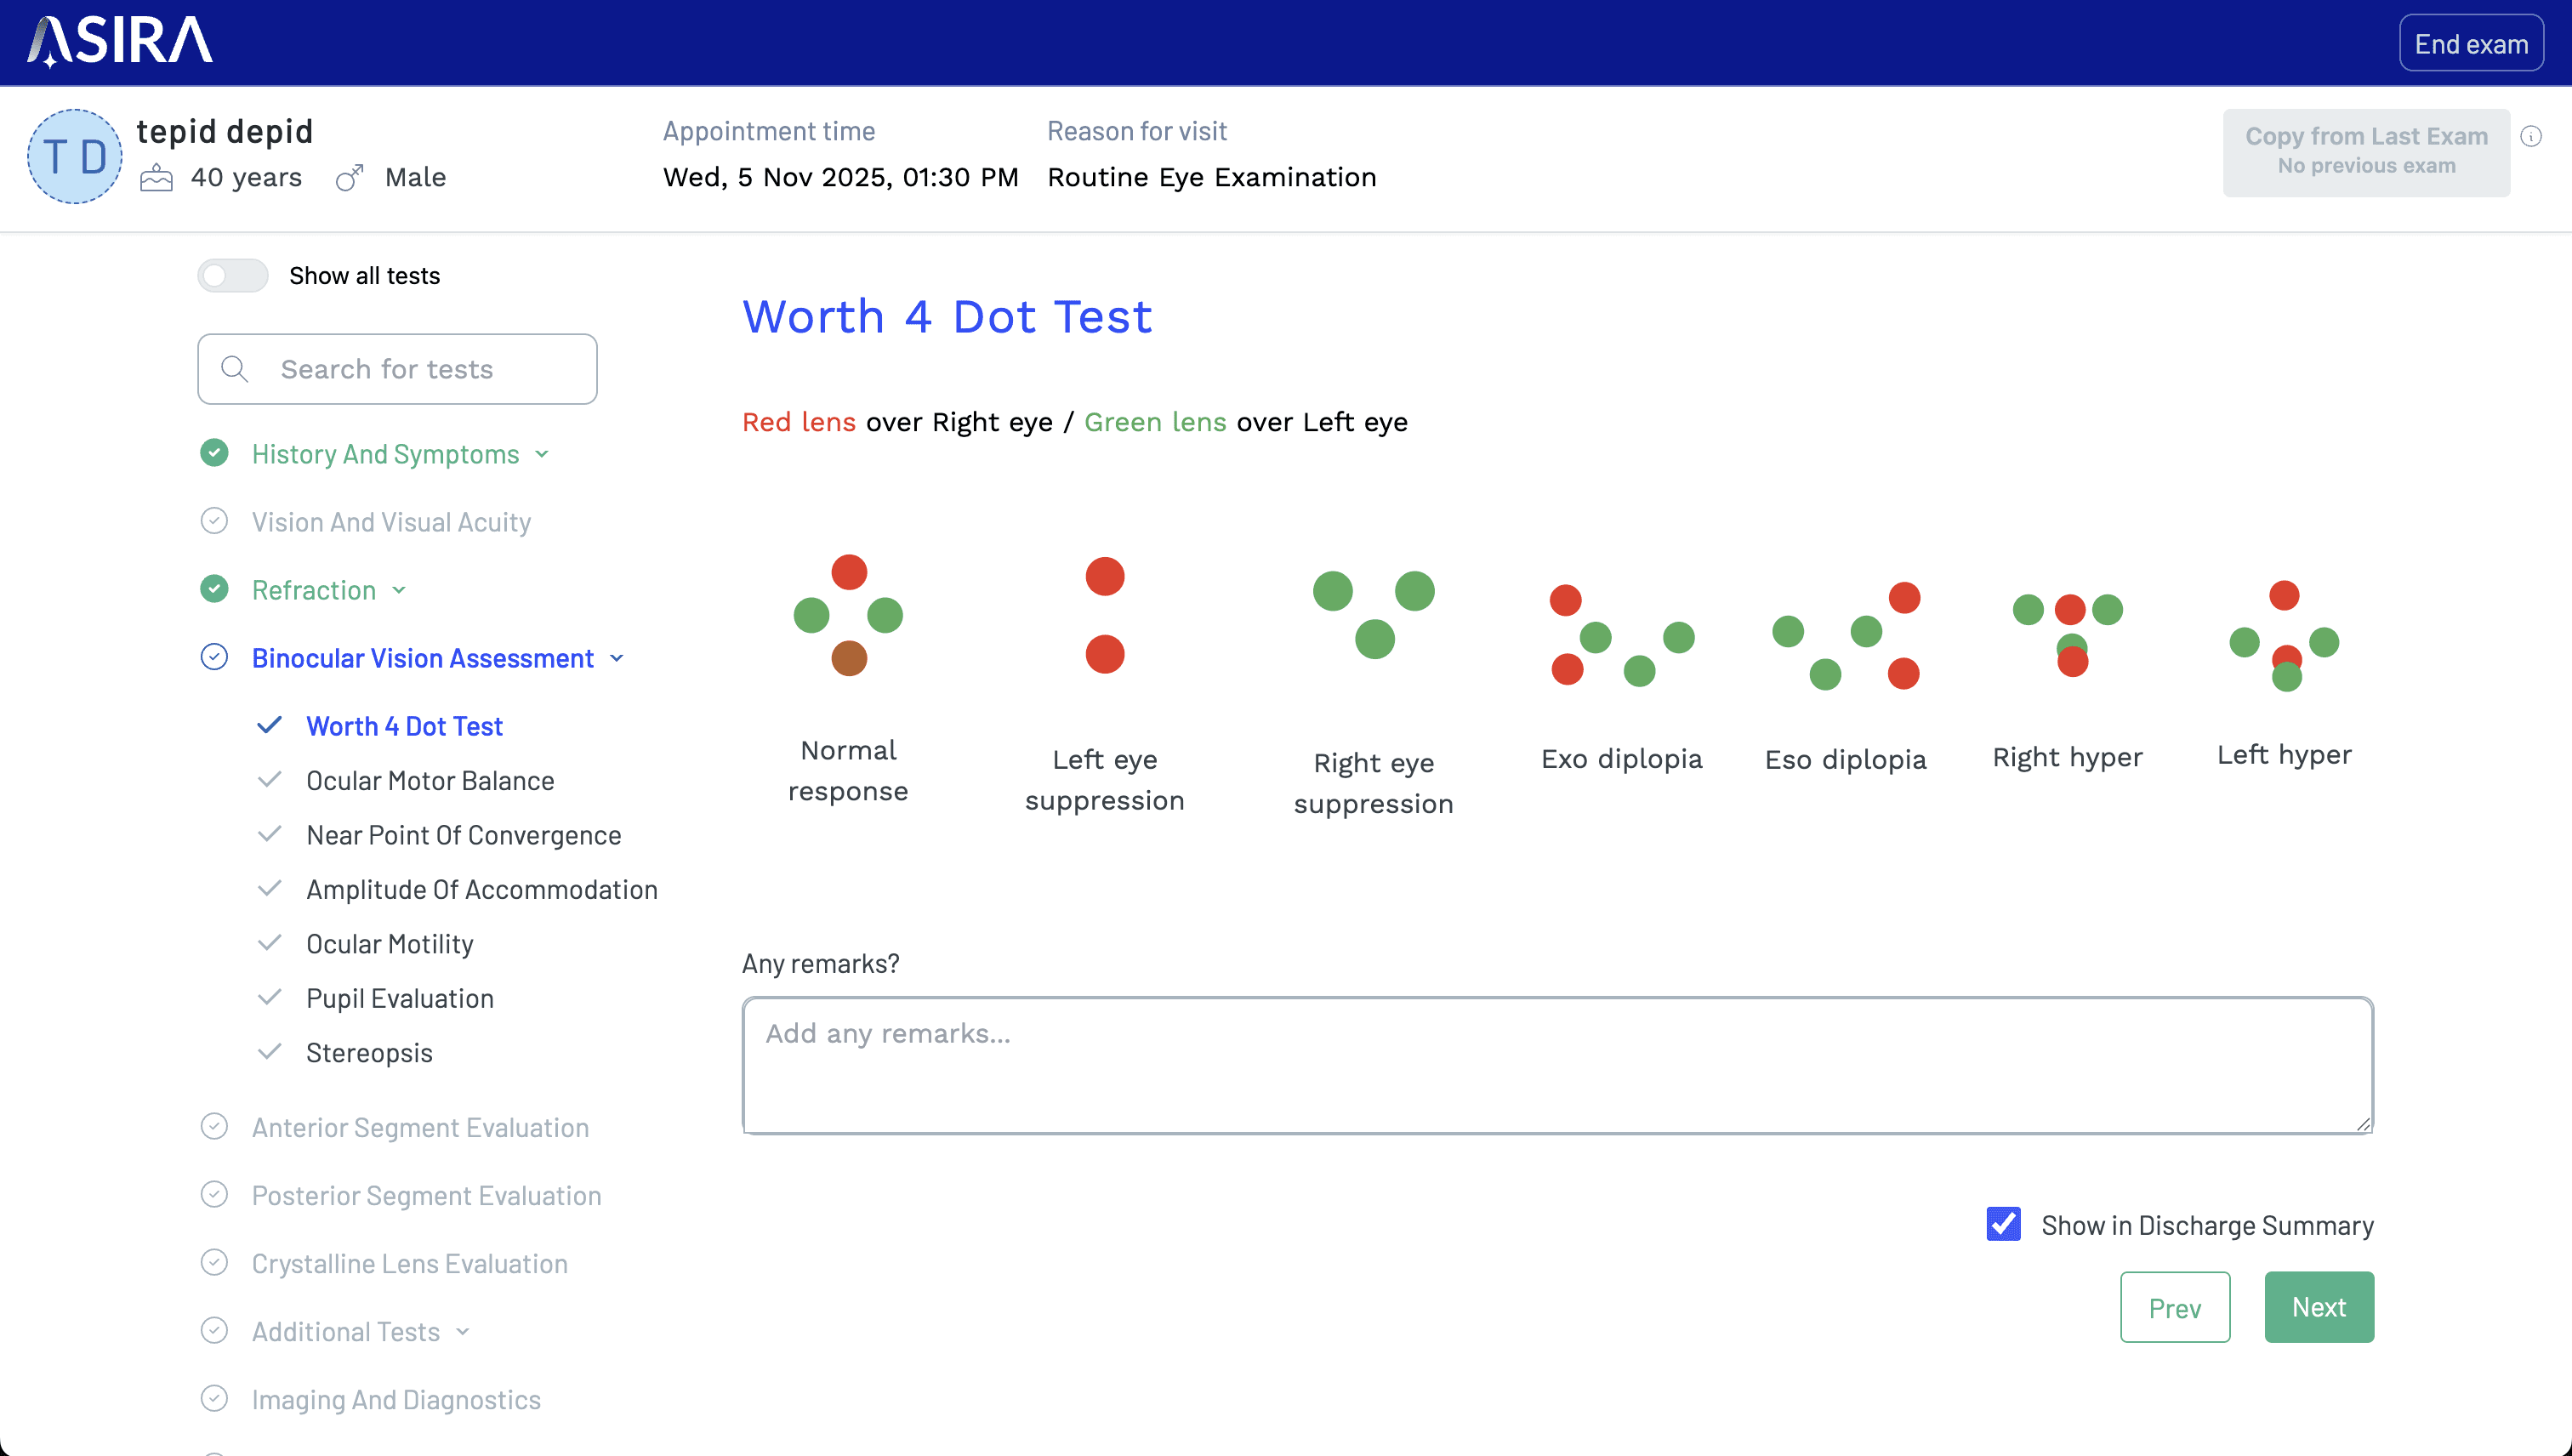The image size is (2572, 1456).
Task: Open the Ocular Motor Balance test
Action: pos(430,780)
